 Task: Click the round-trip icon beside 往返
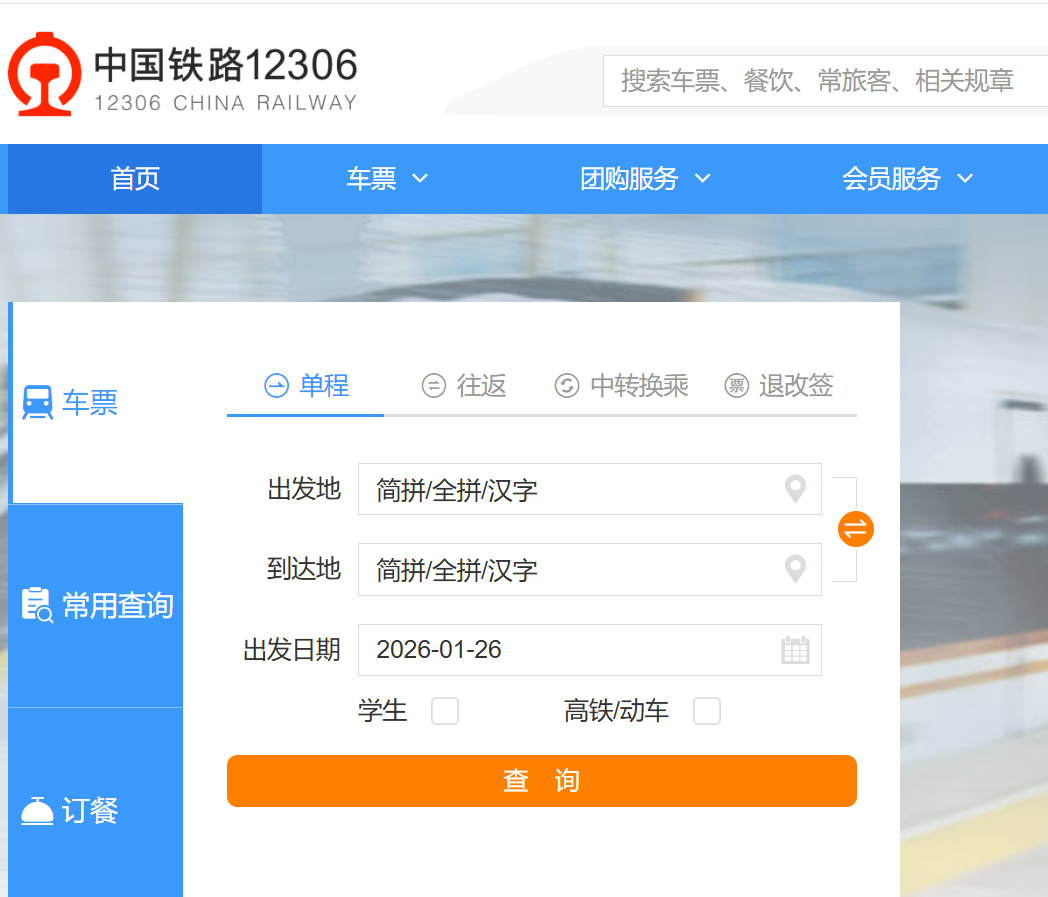coord(433,385)
